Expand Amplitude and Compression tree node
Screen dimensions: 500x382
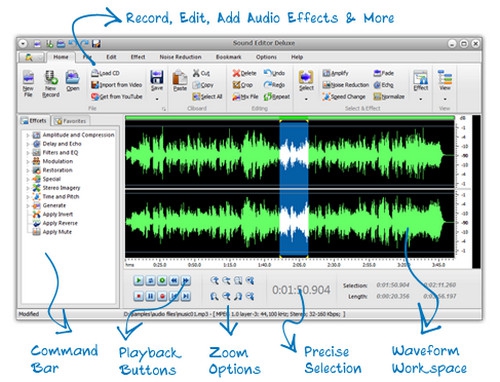click(28, 135)
